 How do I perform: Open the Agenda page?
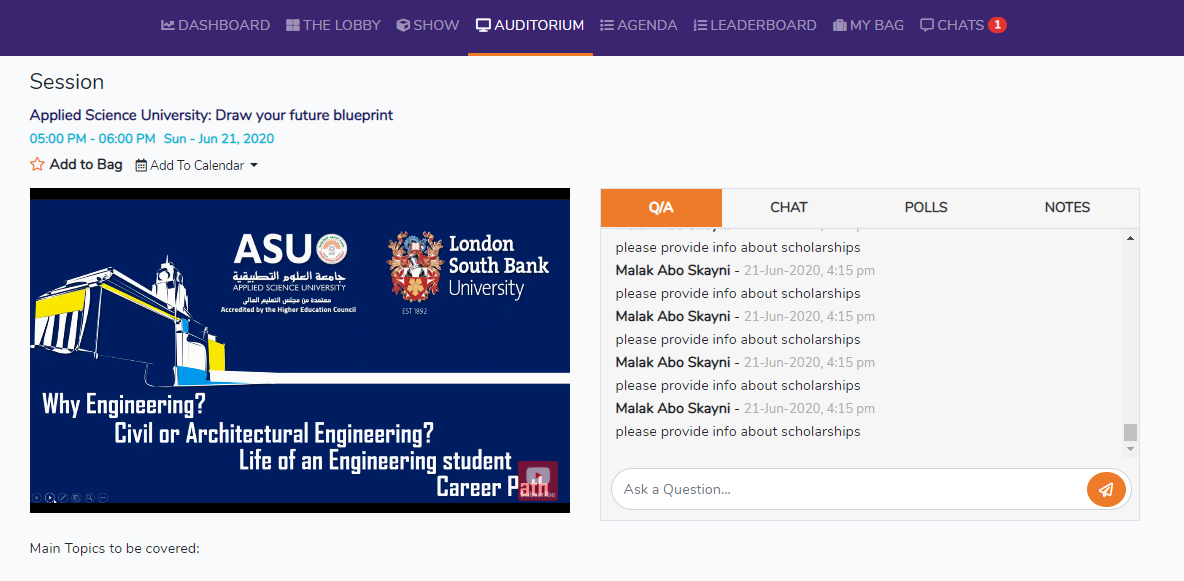point(638,25)
